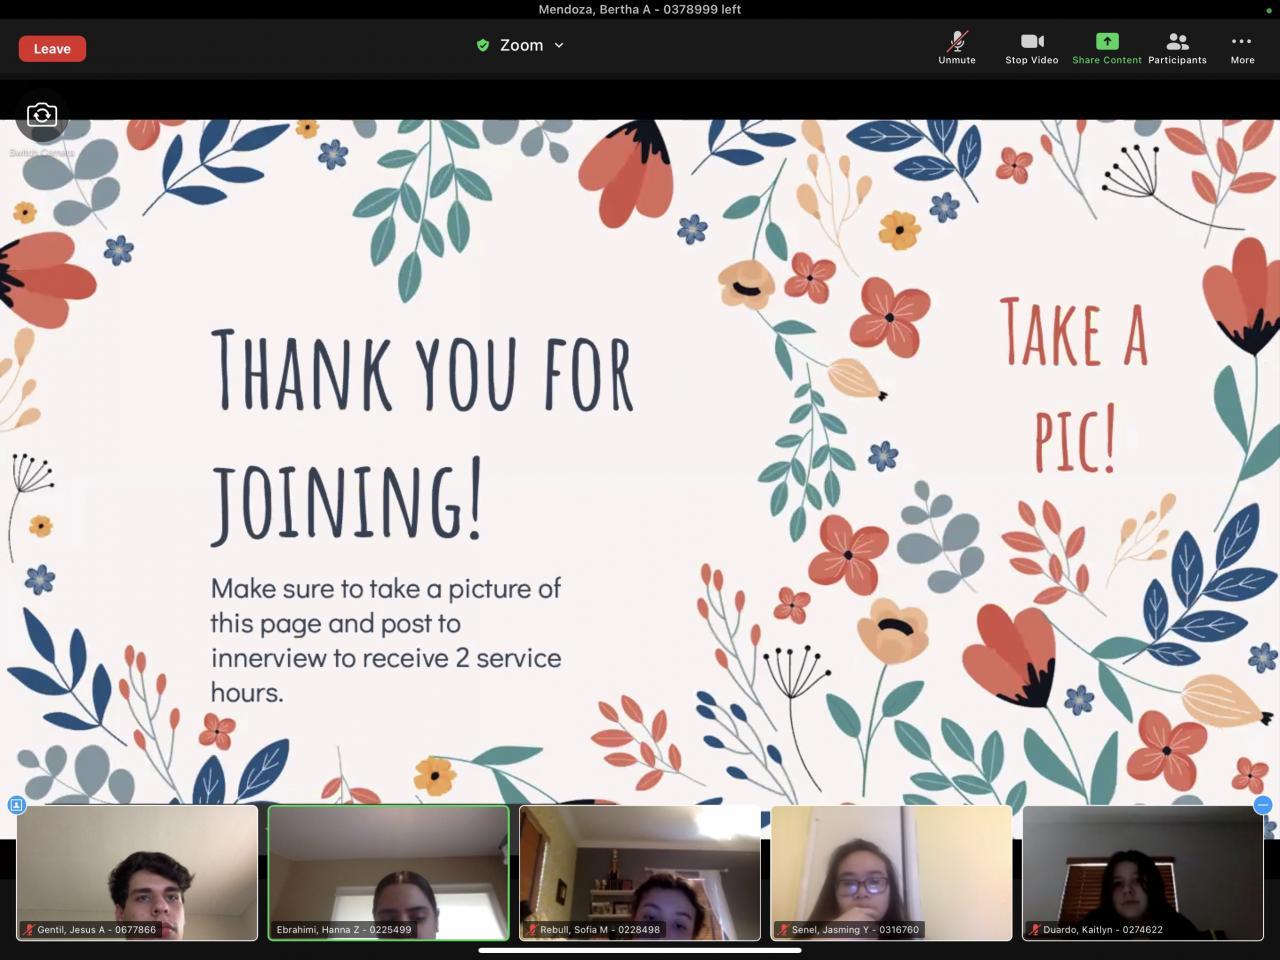Click muted mic icon on Gentil's name tag
The height and width of the screenshot is (960, 1280).
[29, 930]
